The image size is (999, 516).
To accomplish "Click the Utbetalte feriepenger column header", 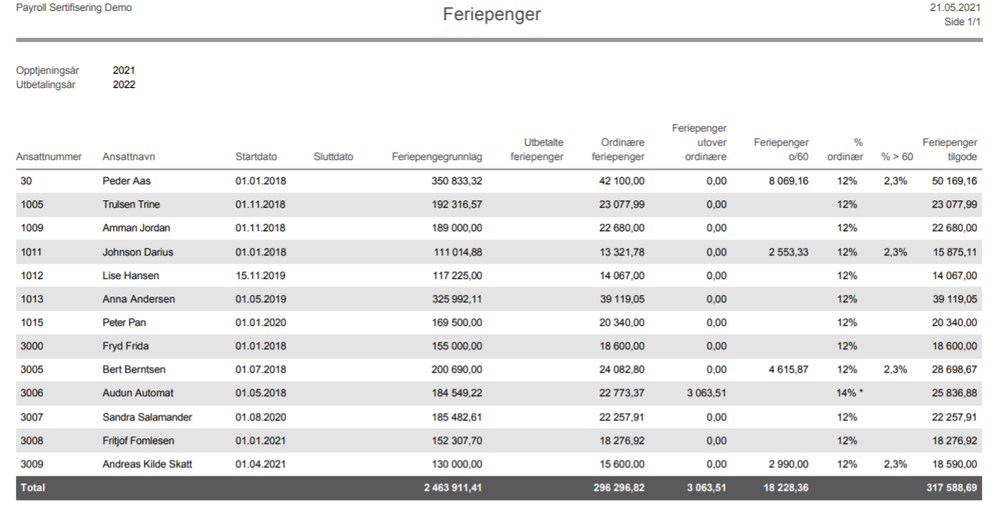I will [x=537, y=150].
